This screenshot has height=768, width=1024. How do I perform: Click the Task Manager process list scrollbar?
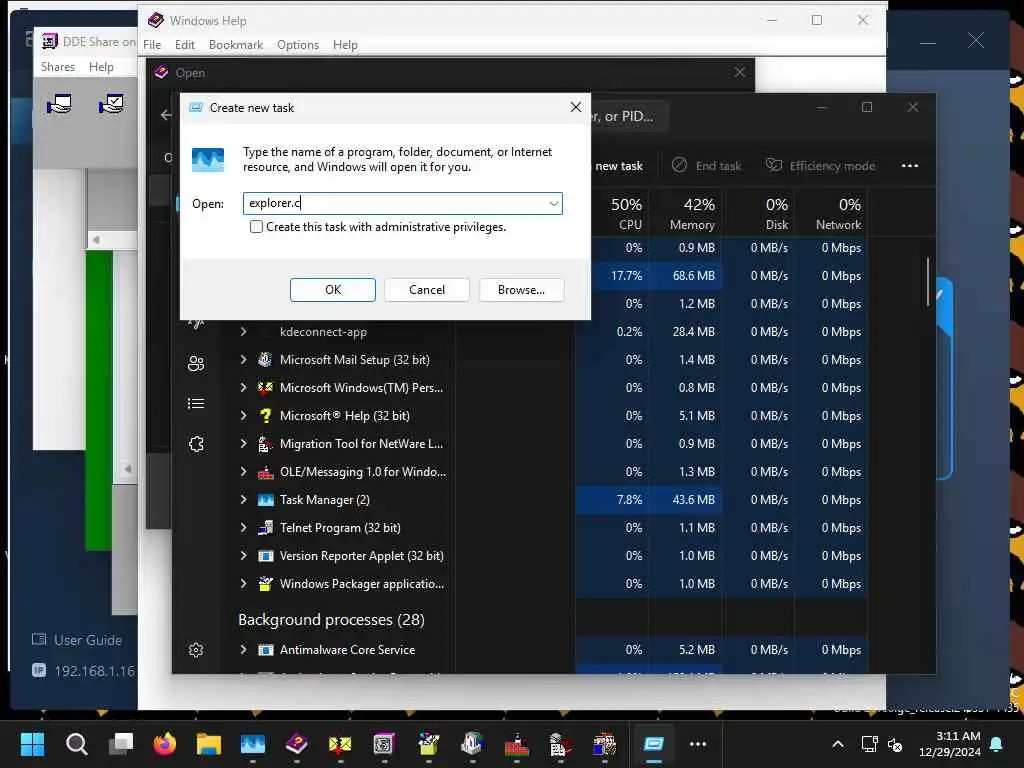[x=927, y=282]
